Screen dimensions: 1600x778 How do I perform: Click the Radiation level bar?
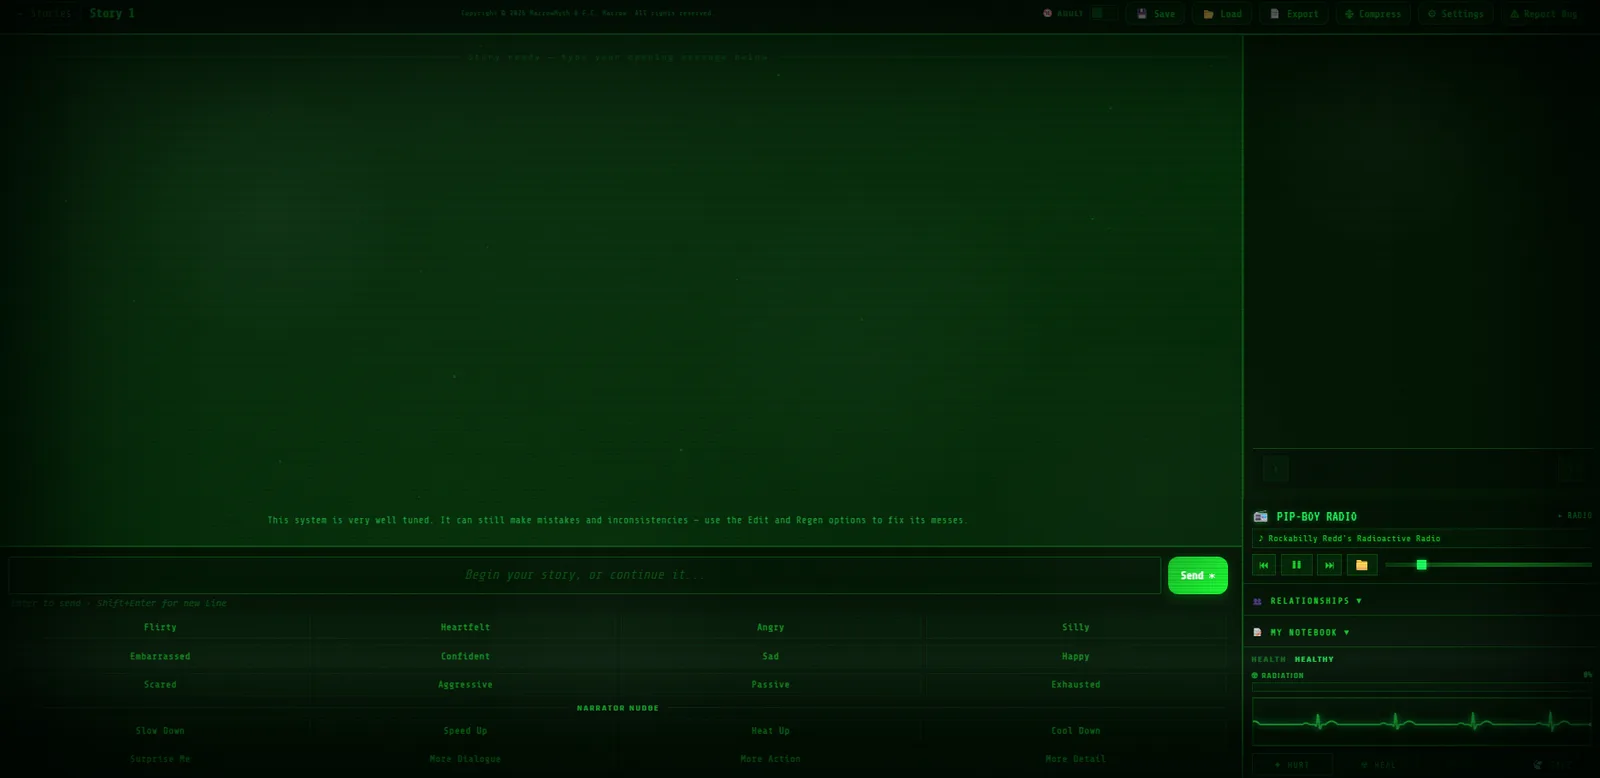[1421, 688]
